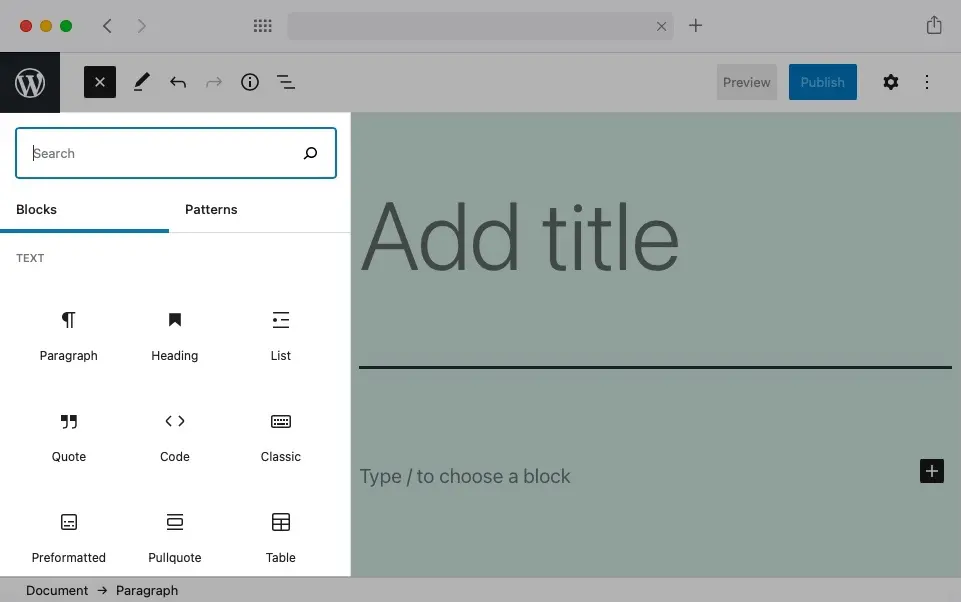
Task: Close the block inserter panel
Action: pyautogui.click(x=99, y=82)
